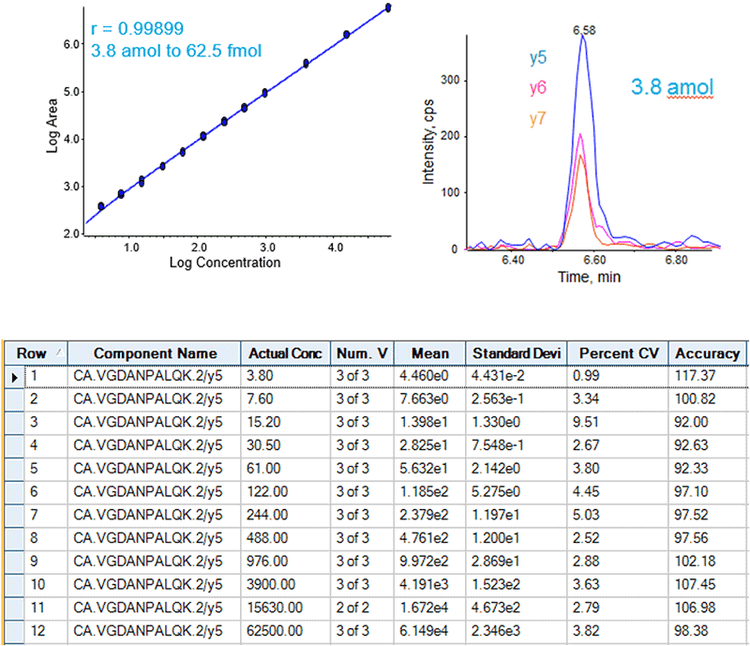The width and height of the screenshot is (750, 646).
Task: Sort table by Component Name column
Action: (x=154, y=353)
